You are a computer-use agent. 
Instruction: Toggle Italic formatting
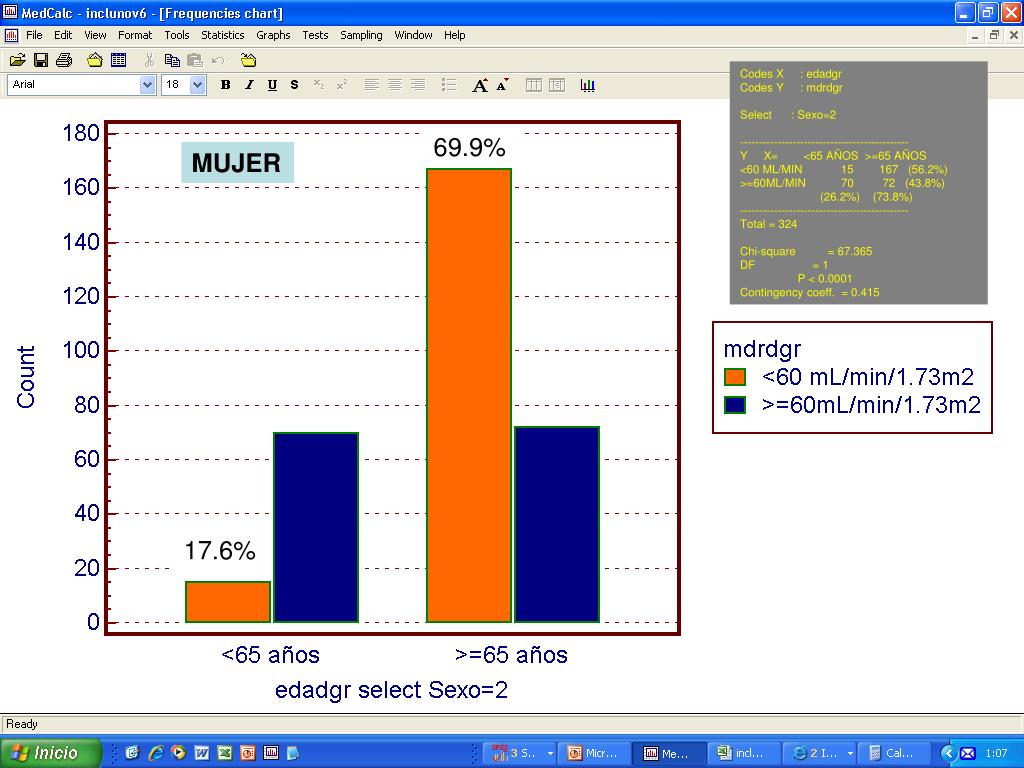[x=249, y=85]
